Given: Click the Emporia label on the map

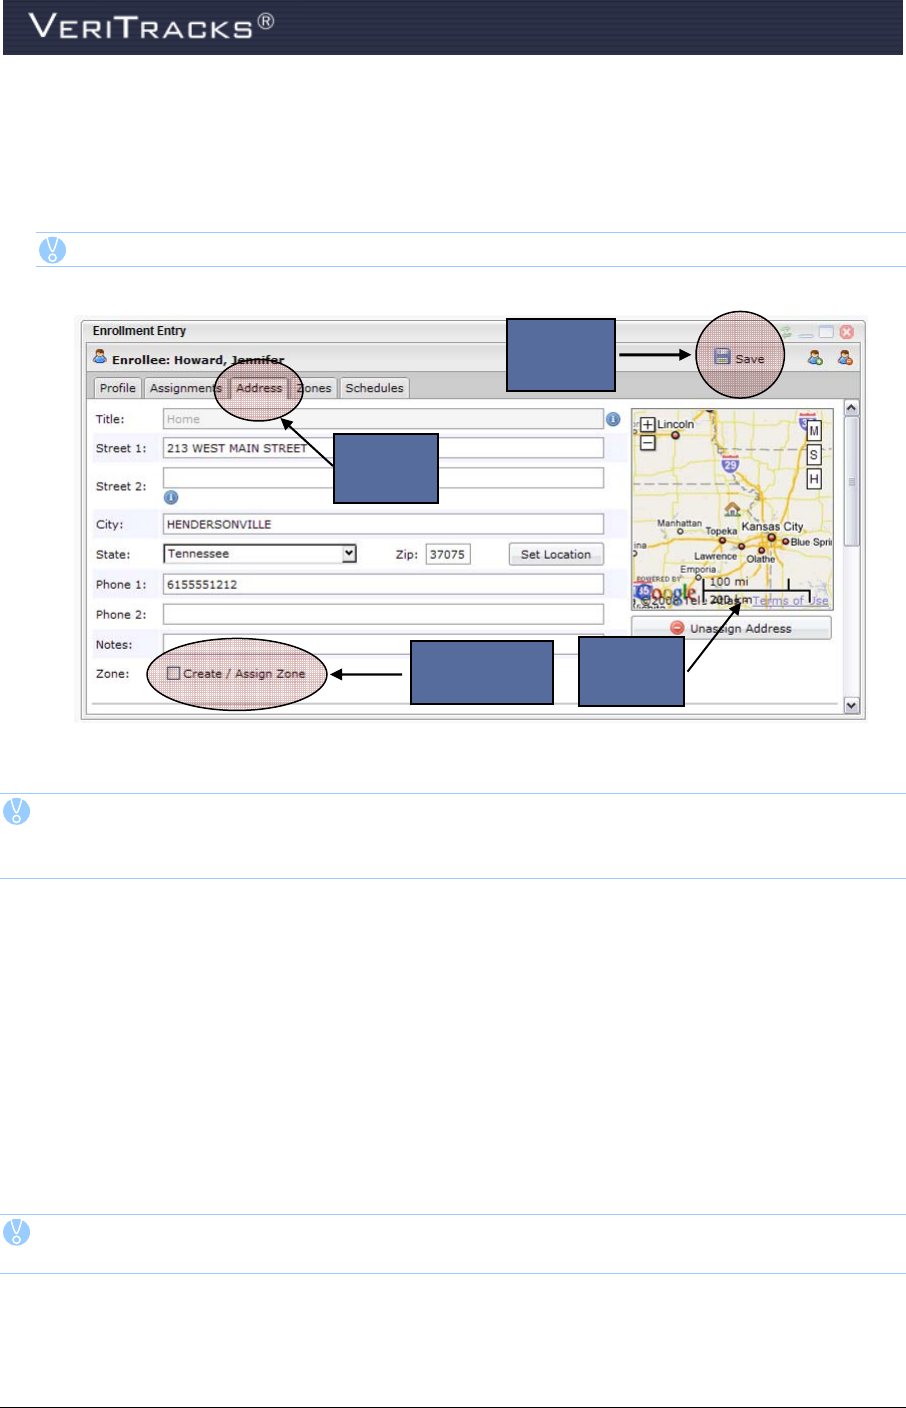Looking at the screenshot, I should (x=698, y=569).
